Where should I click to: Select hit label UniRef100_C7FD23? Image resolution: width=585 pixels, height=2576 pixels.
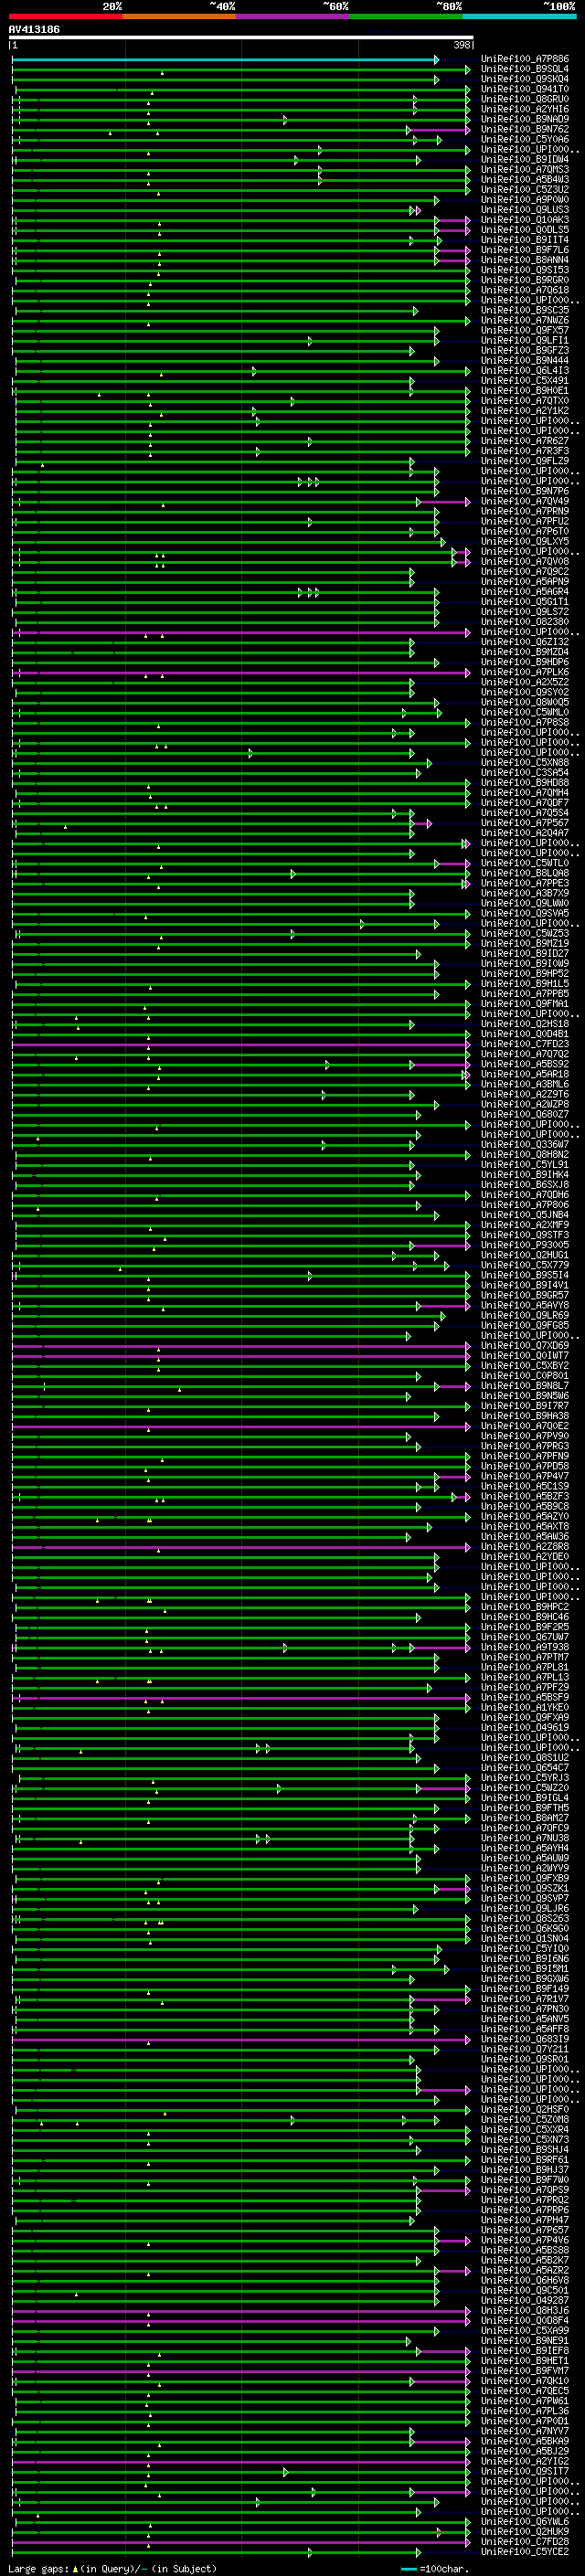point(525,1043)
